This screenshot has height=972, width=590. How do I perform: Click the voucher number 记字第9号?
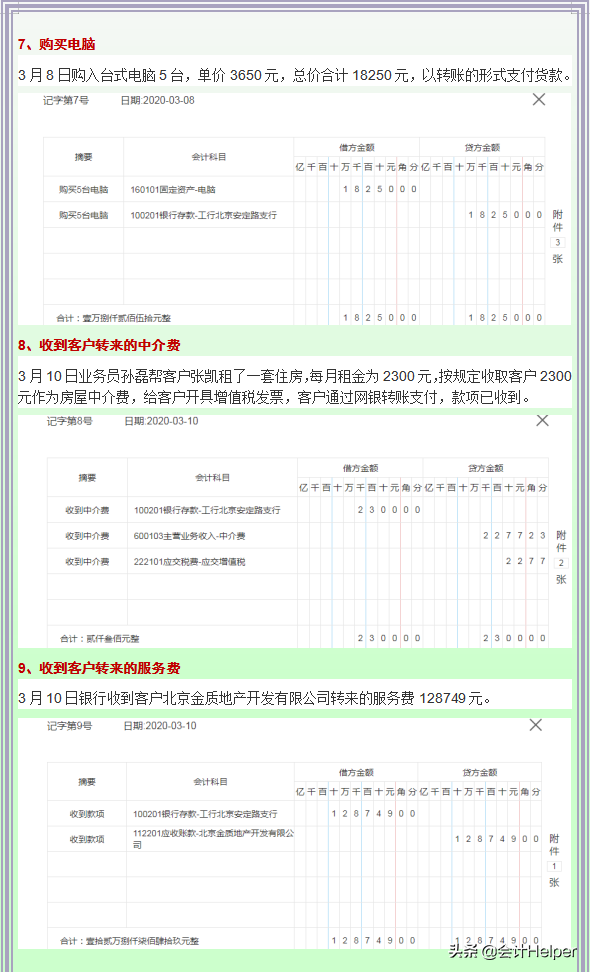click(x=69, y=725)
